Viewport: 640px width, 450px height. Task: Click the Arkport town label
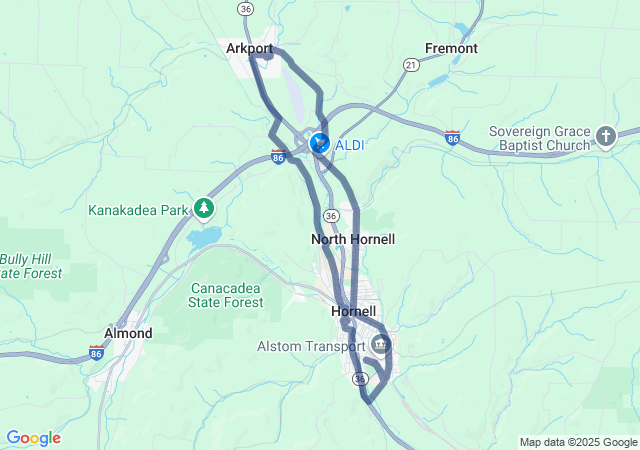(x=249, y=48)
